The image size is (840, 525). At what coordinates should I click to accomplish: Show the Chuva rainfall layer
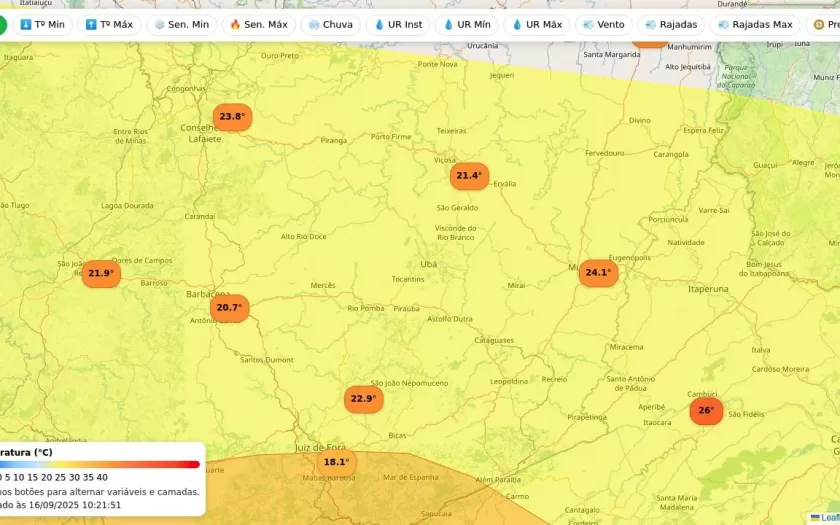(x=331, y=24)
